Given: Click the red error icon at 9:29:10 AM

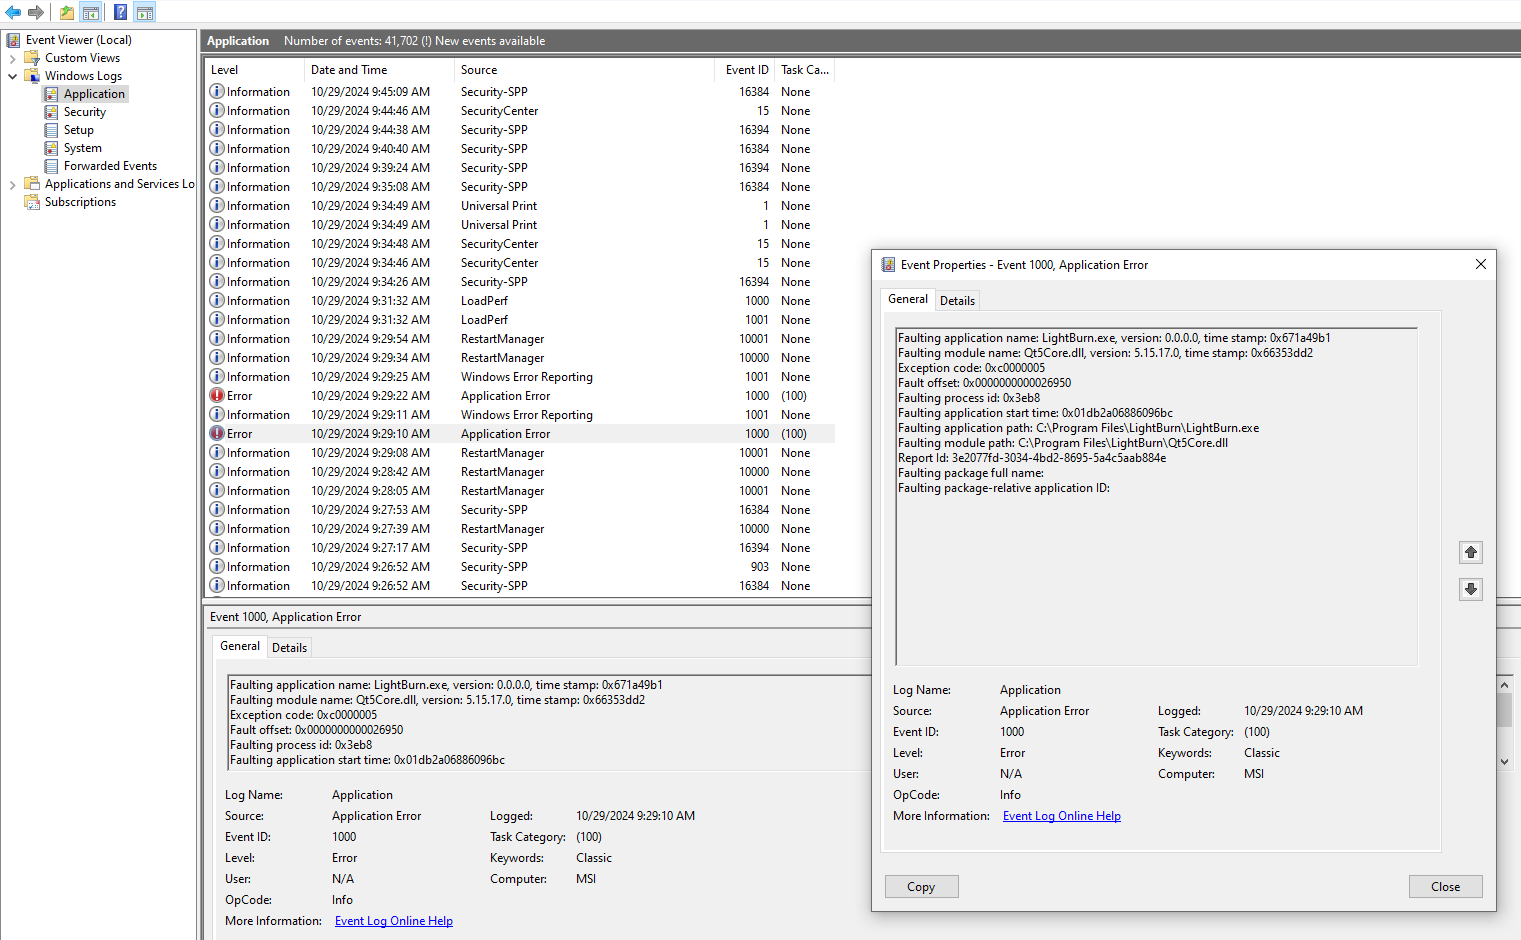Looking at the screenshot, I should coord(217,434).
